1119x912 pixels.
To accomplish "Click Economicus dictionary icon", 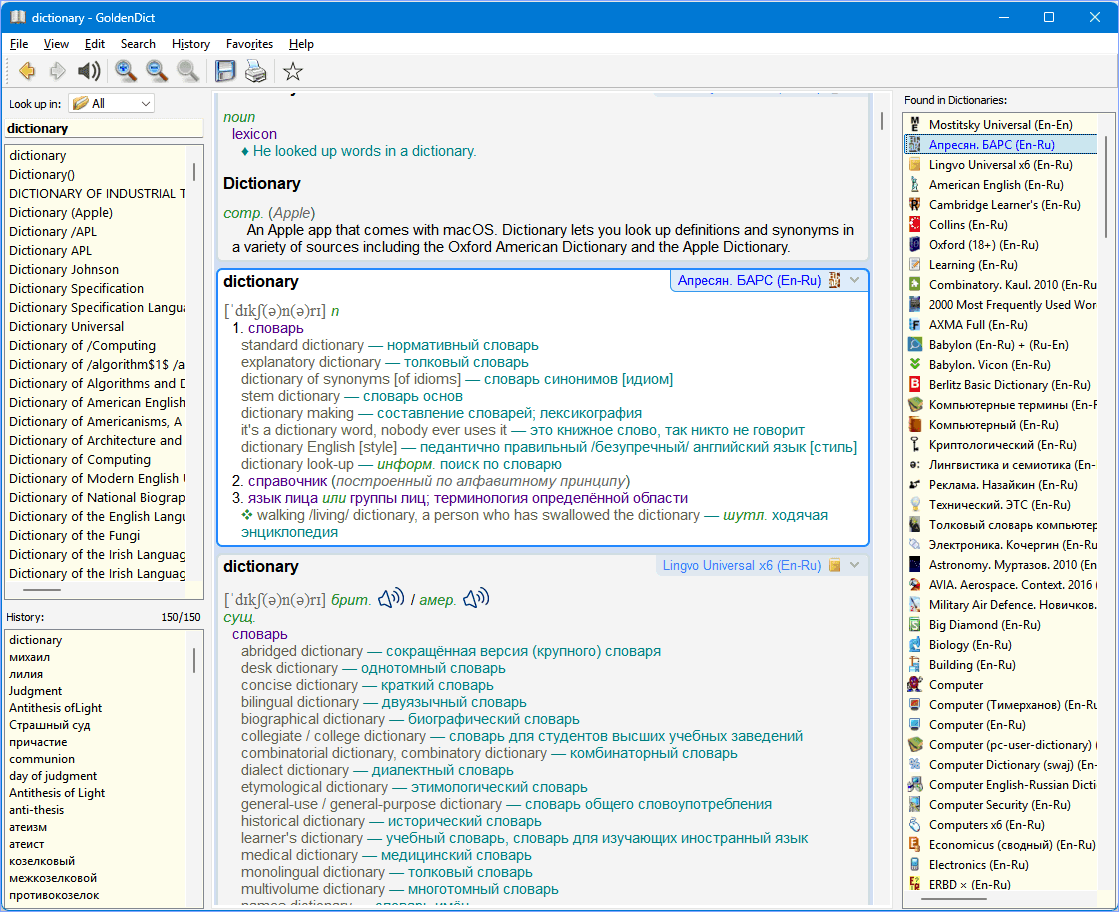I will pyautogui.click(x=915, y=844).
